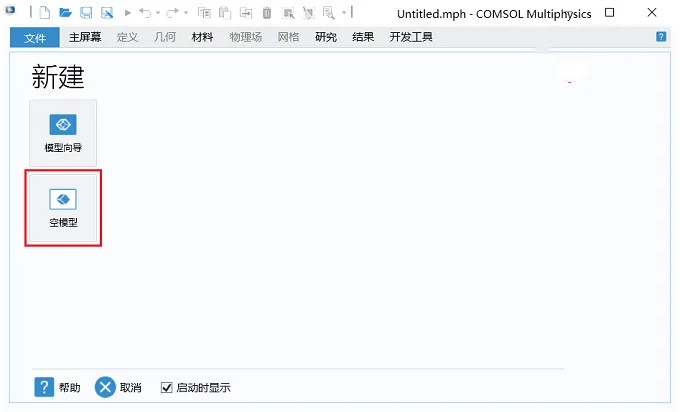This screenshot has width=680, height=412.
Task: Switch to the 研究 tab
Action: [x=326, y=37]
